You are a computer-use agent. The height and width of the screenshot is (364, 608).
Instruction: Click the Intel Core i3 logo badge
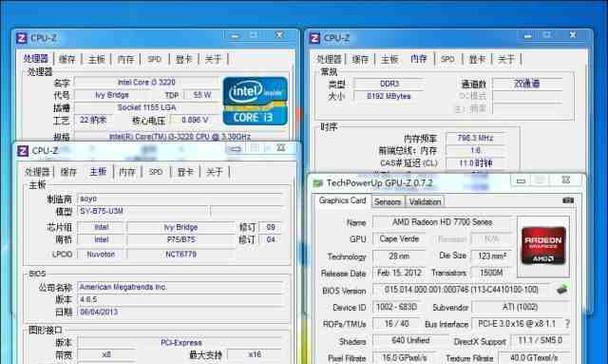pos(256,101)
